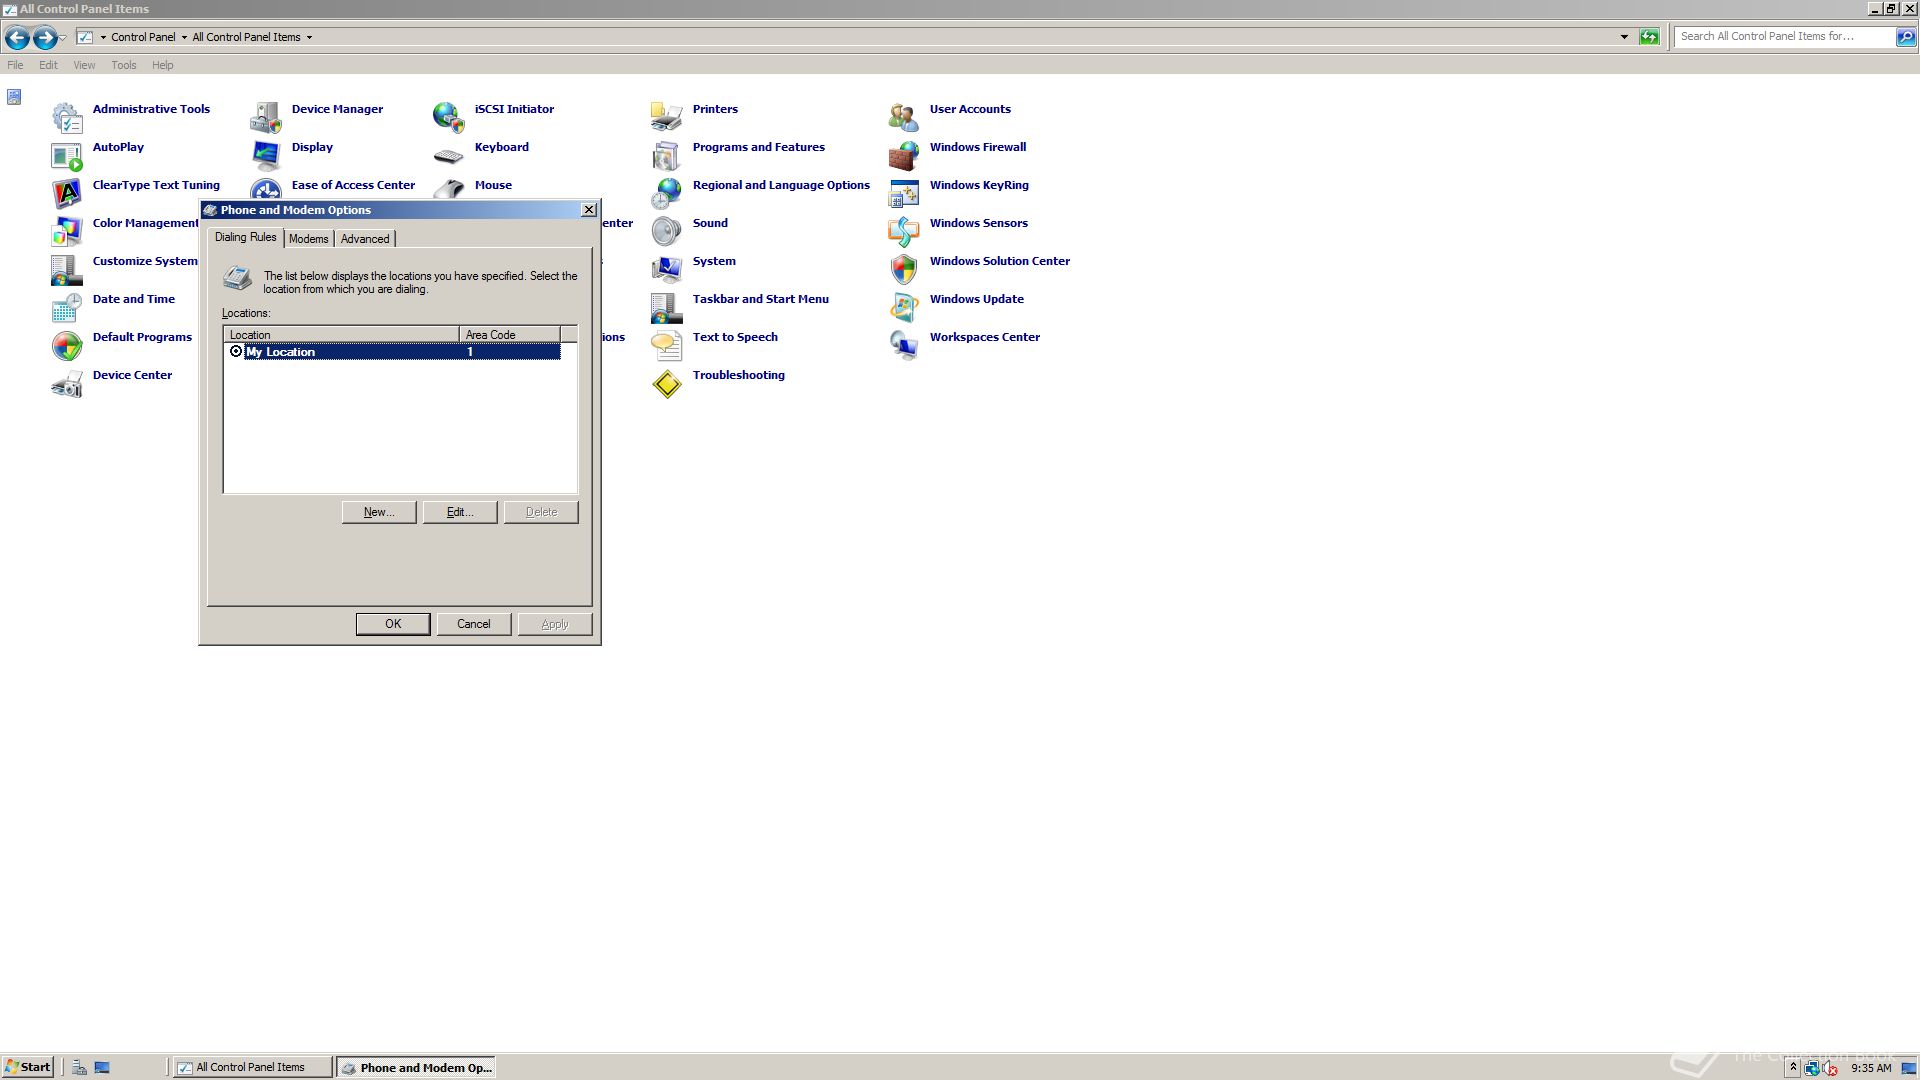Select the My Location radio button

(236, 352)
